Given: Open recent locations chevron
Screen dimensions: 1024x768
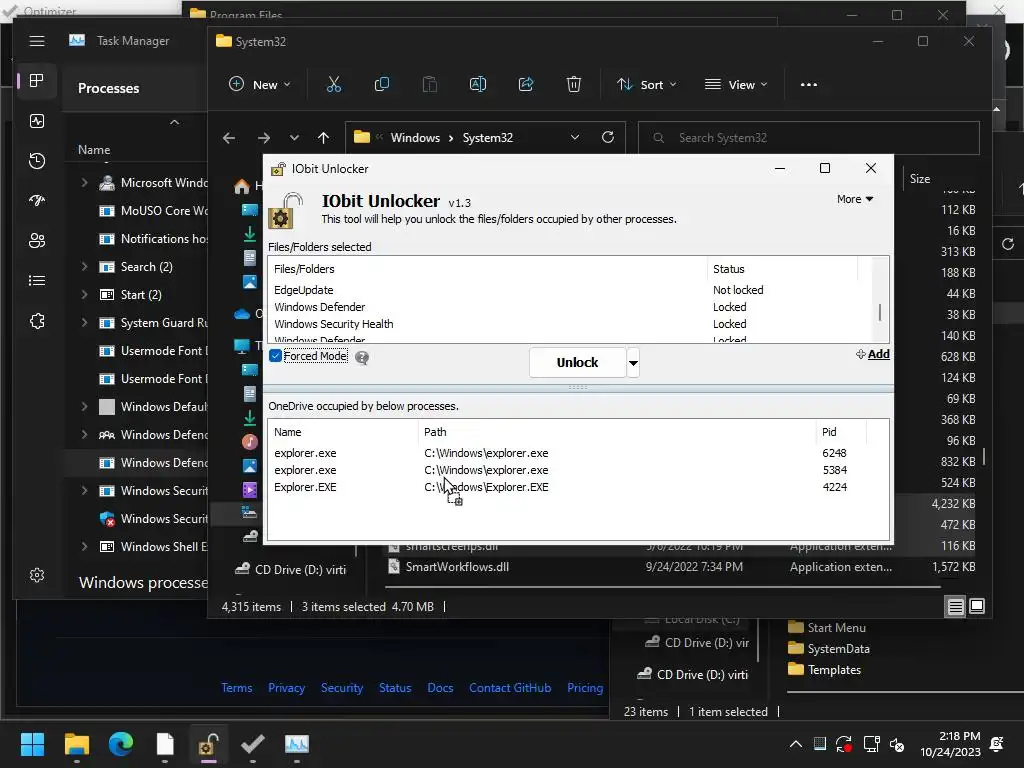Looking at the screenshot, I should 294,138.
